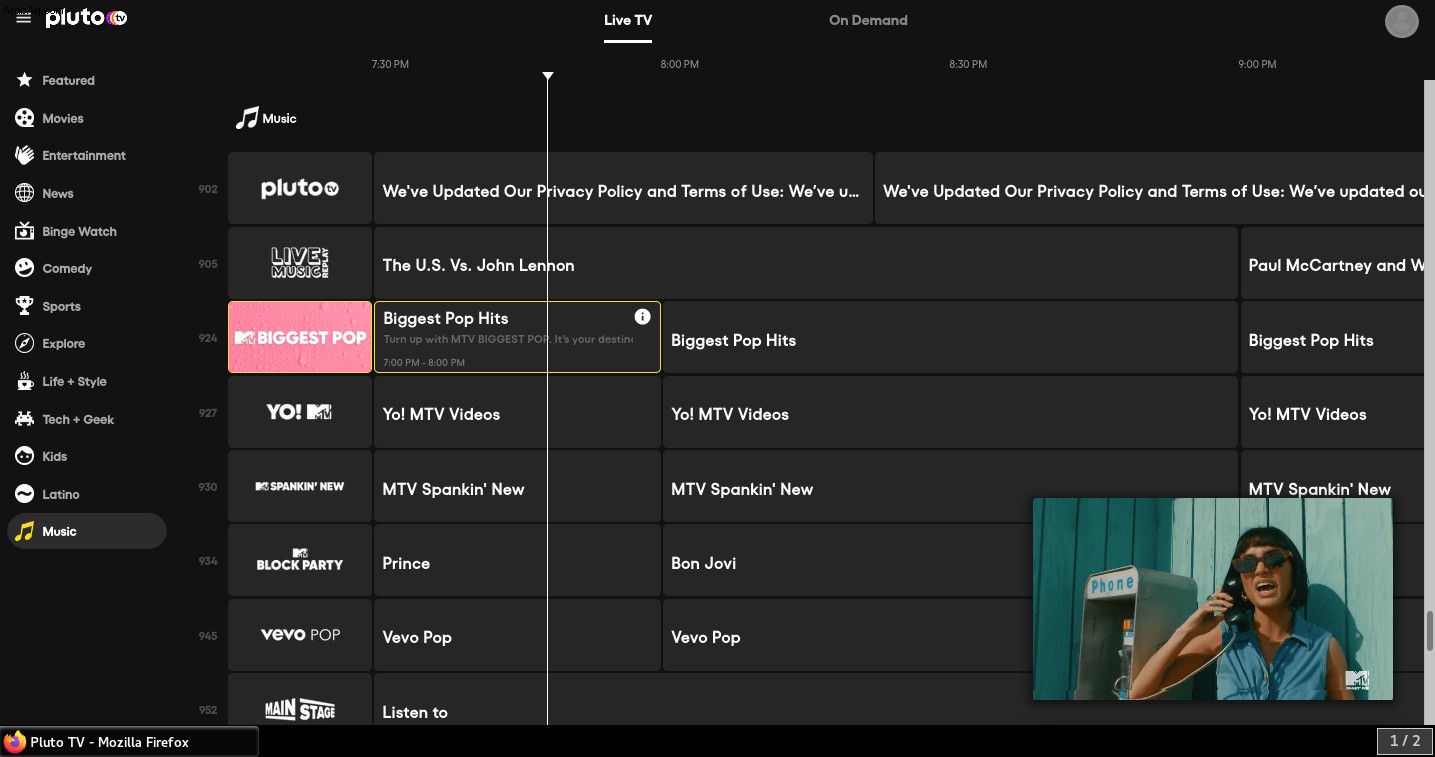Open Yo! MTV channel logo
Viewport: 1435px width, 757px height.
tap(300, 412)
